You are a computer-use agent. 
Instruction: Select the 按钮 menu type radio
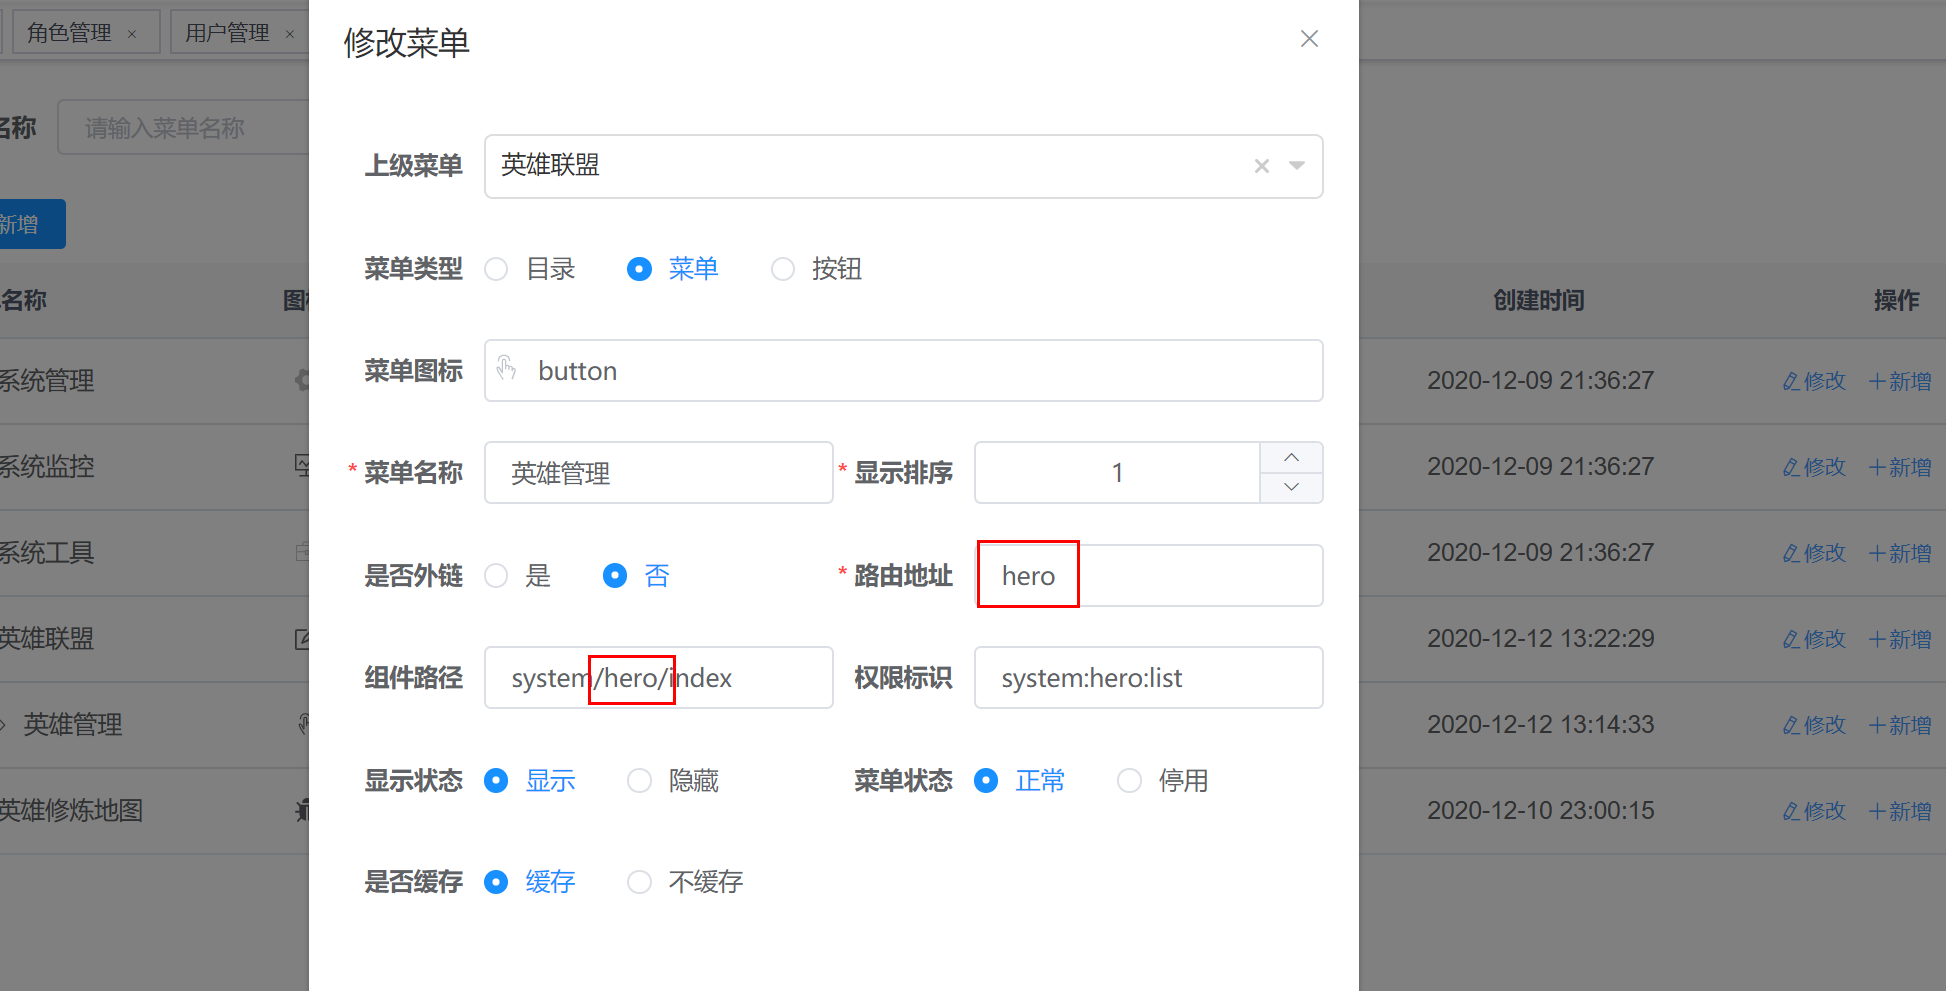tap(782, 269)
